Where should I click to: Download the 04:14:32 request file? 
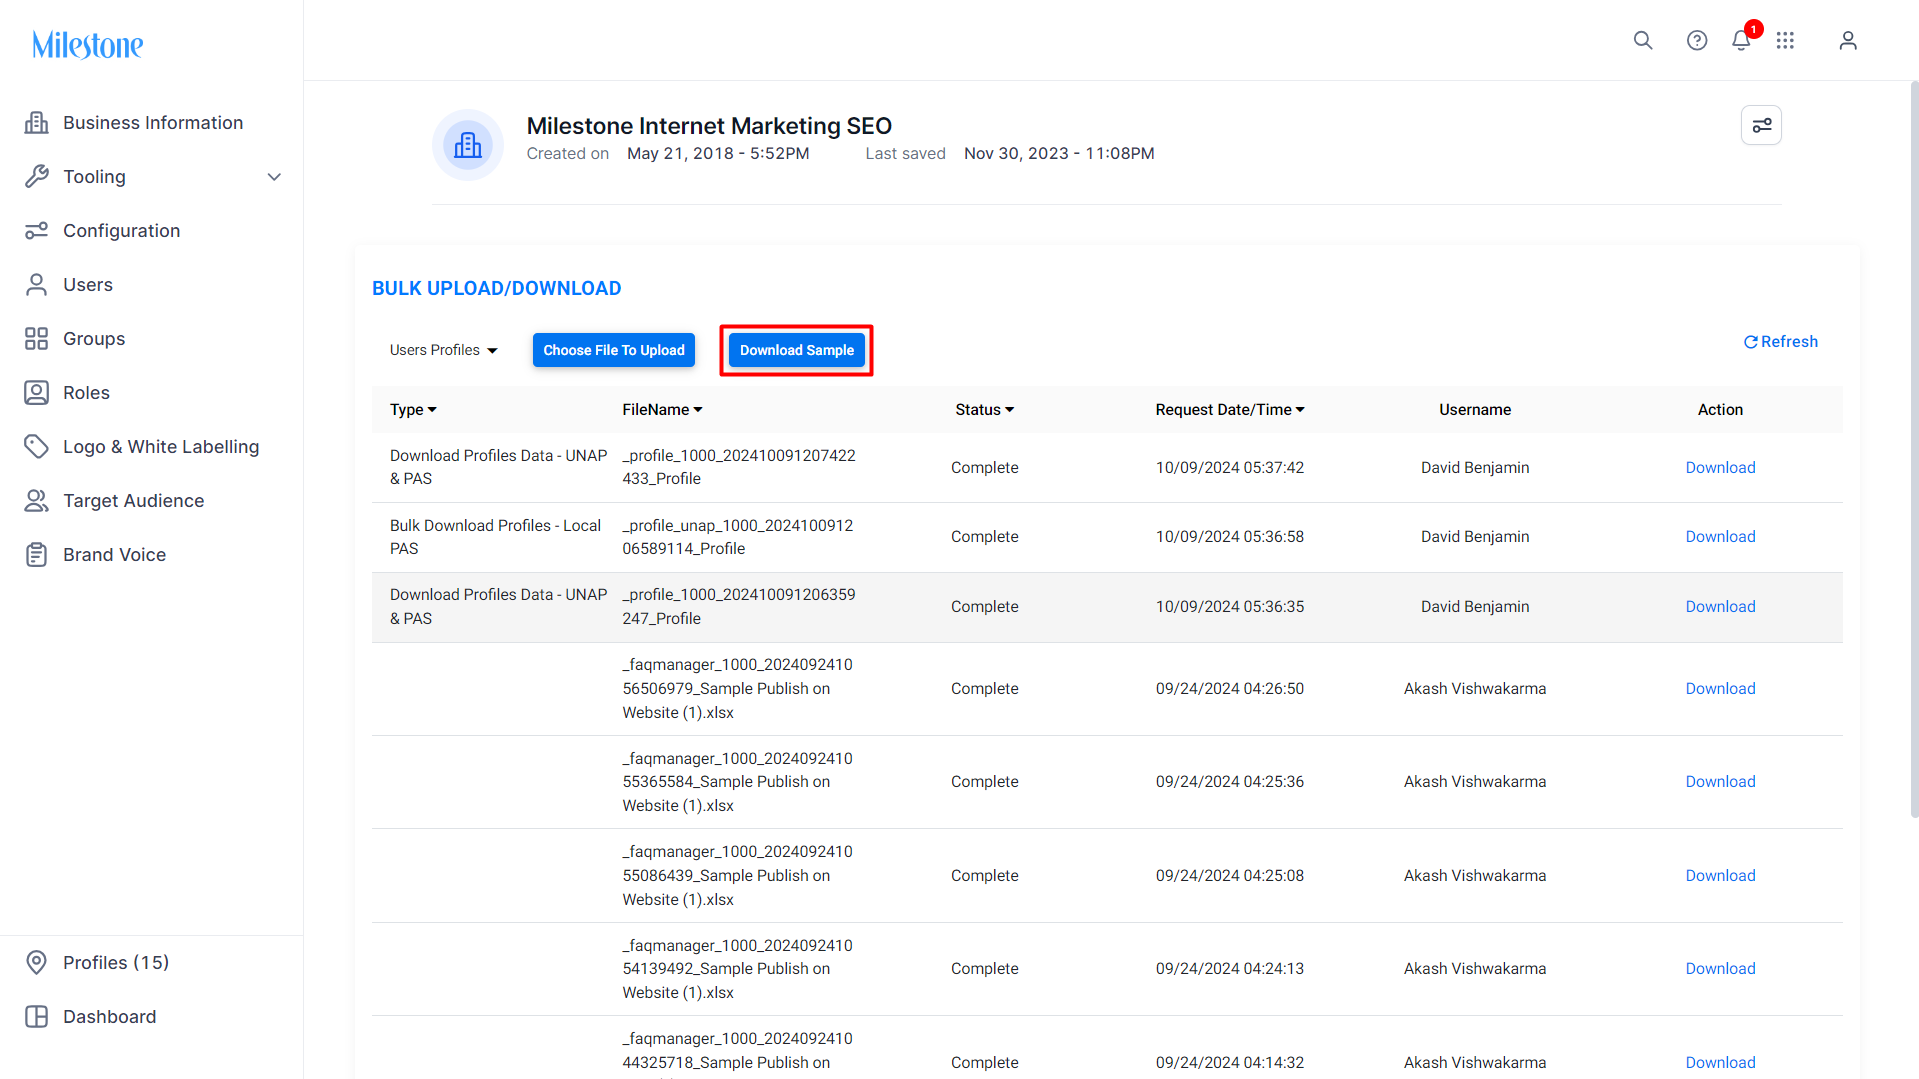(1720, 1062)
